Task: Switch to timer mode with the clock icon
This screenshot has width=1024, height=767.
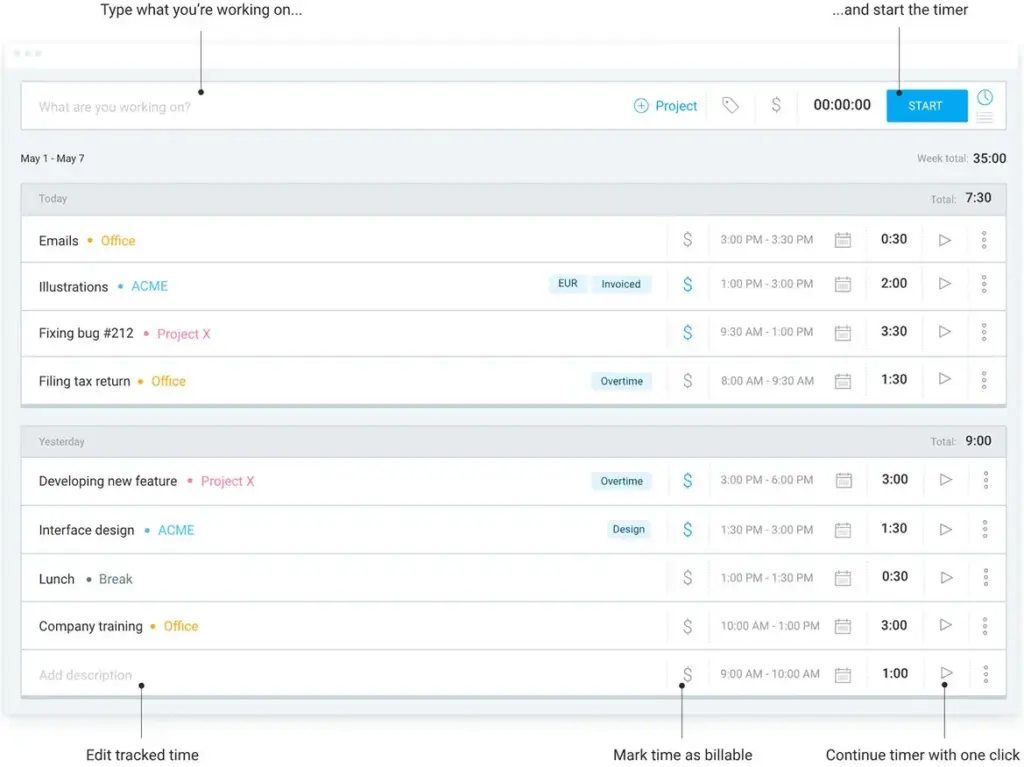Action: (985, 97)
